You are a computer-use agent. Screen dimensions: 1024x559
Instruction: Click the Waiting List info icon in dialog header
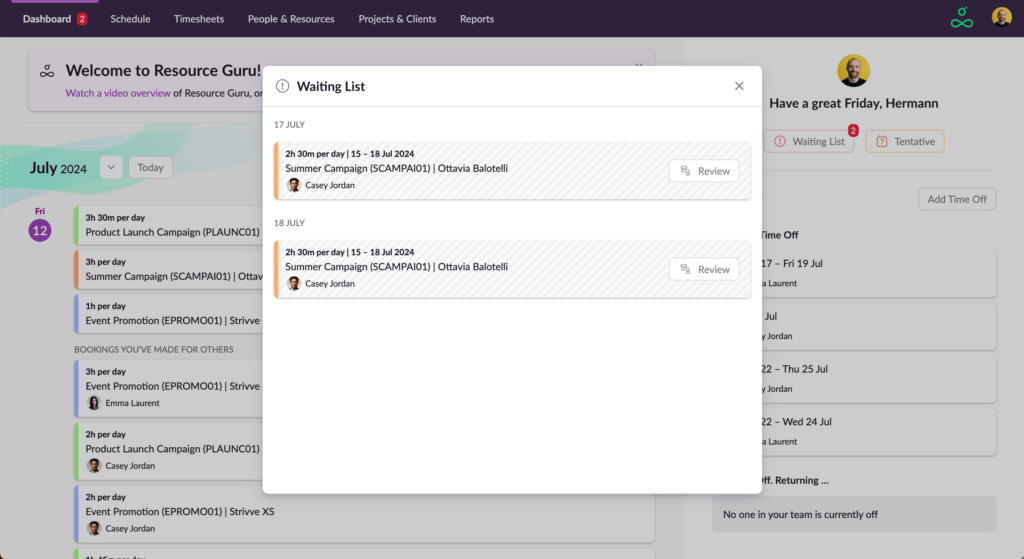pyautogui.click(x=282, y=86)
